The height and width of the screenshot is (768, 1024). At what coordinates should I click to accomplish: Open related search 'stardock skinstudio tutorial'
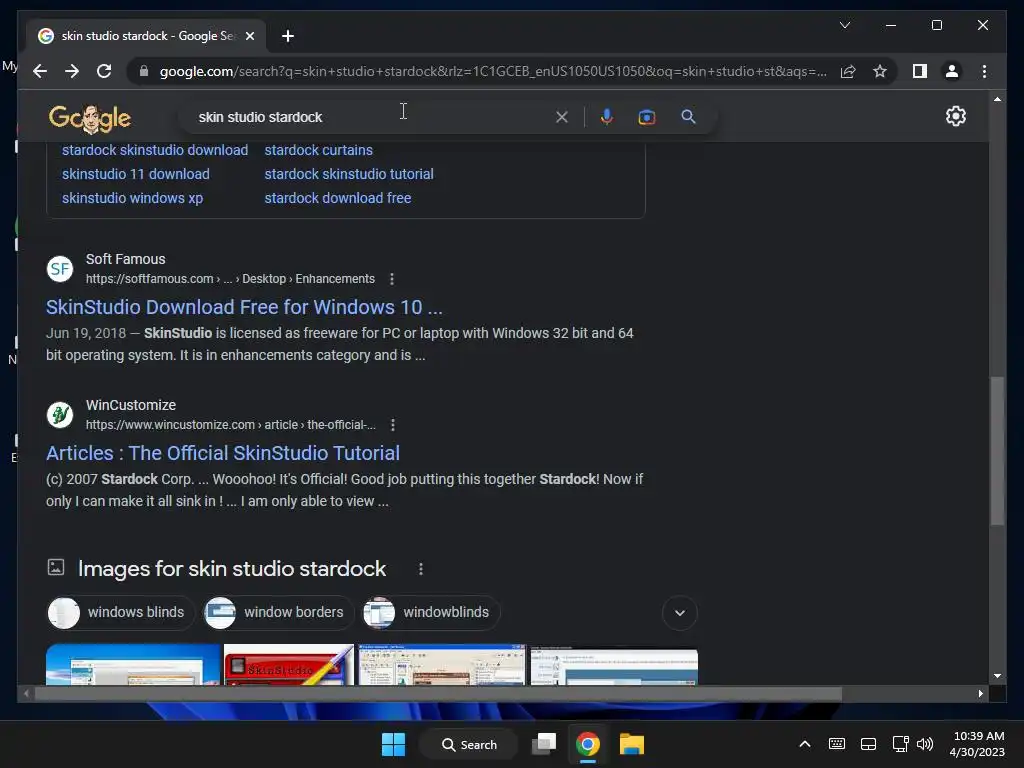click(349, 174)
